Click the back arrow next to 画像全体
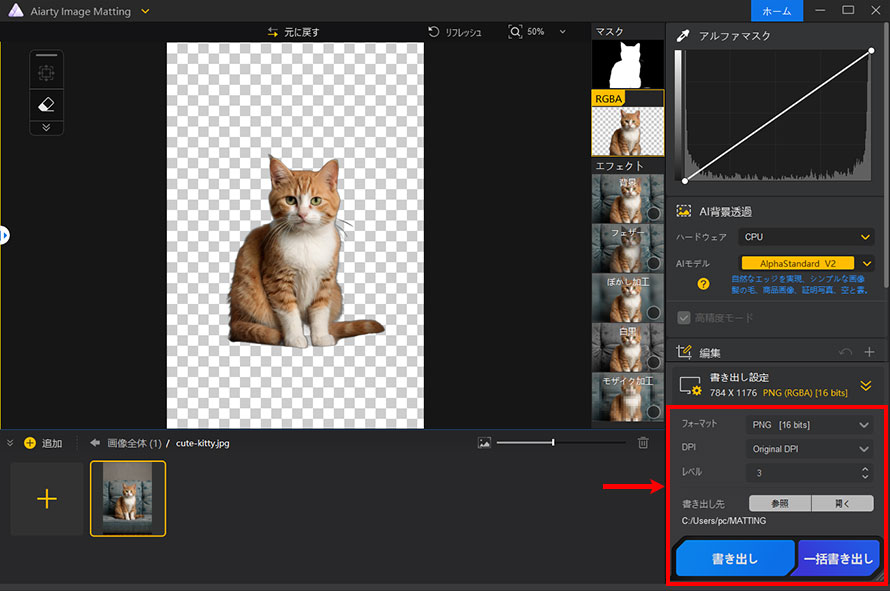The height and width of the screenshot is (591, 890). [x=95, y=443]
